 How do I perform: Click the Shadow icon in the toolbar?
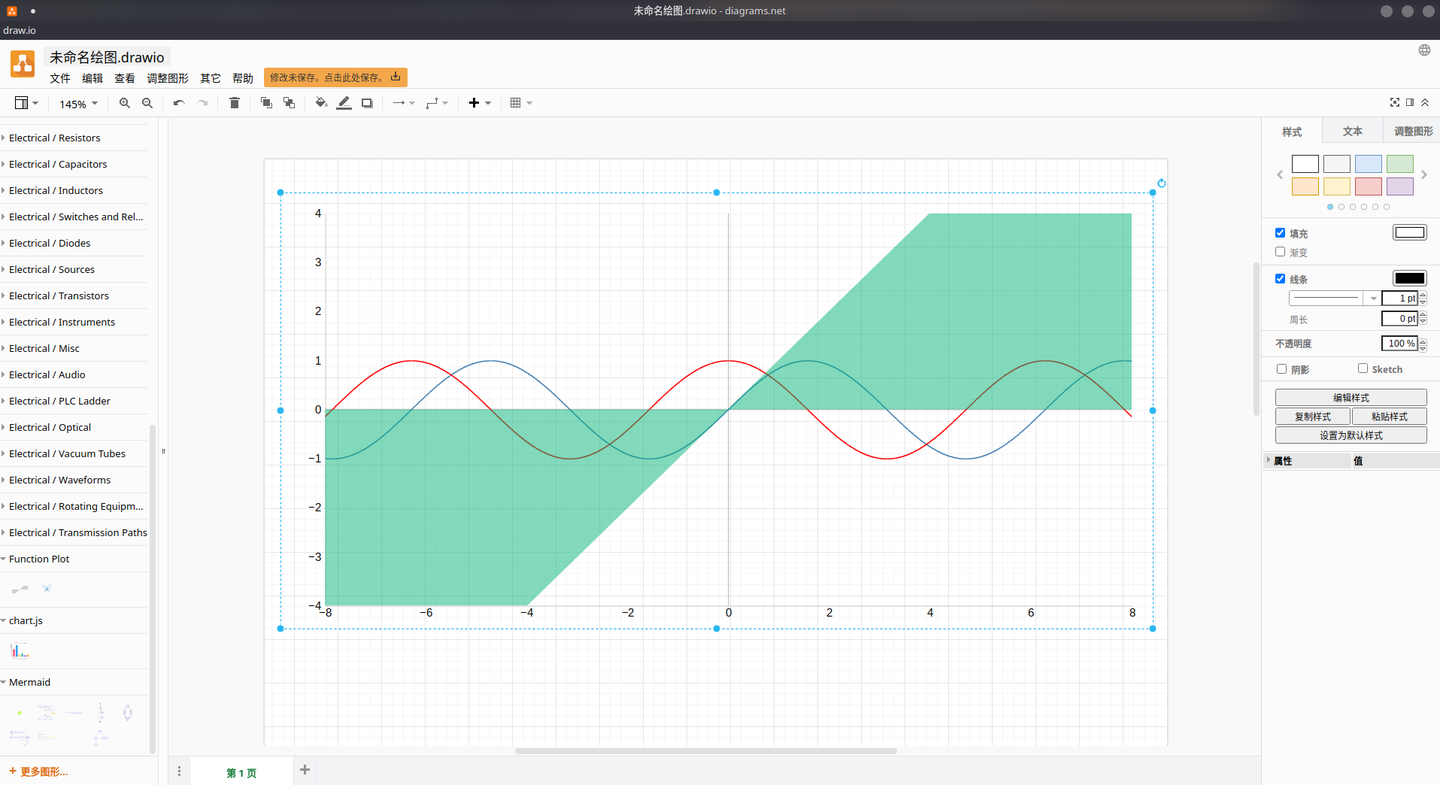[x=367, y=103]
